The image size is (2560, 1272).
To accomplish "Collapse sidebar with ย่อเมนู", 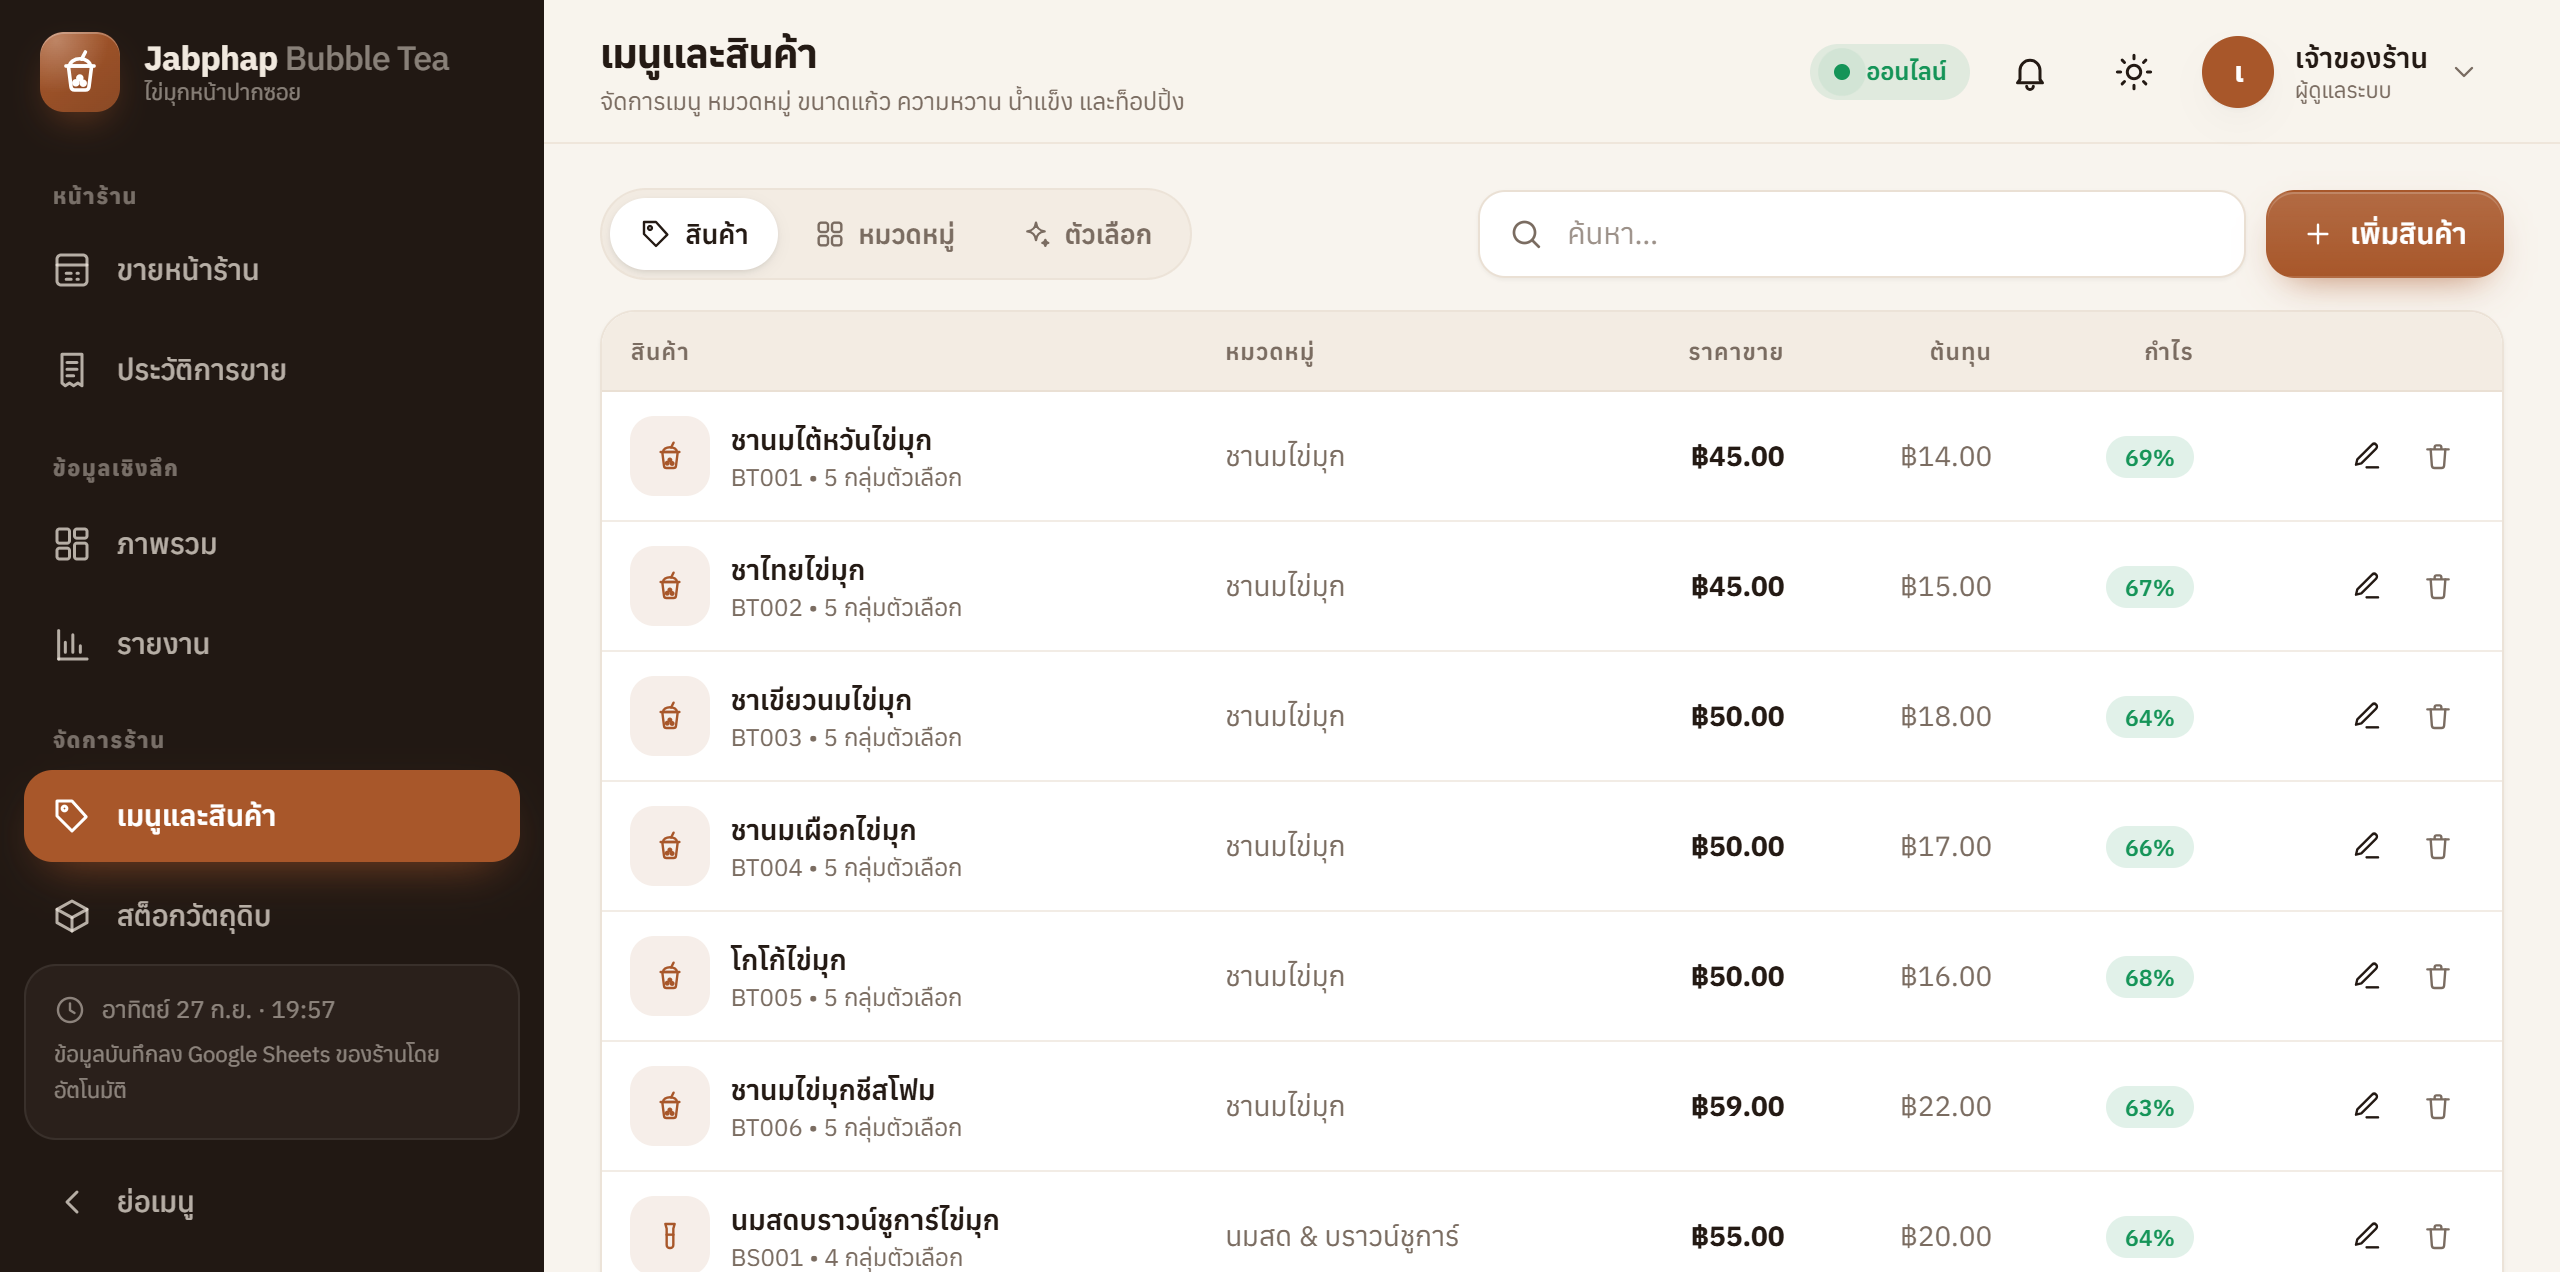I will coord(272,1202).
